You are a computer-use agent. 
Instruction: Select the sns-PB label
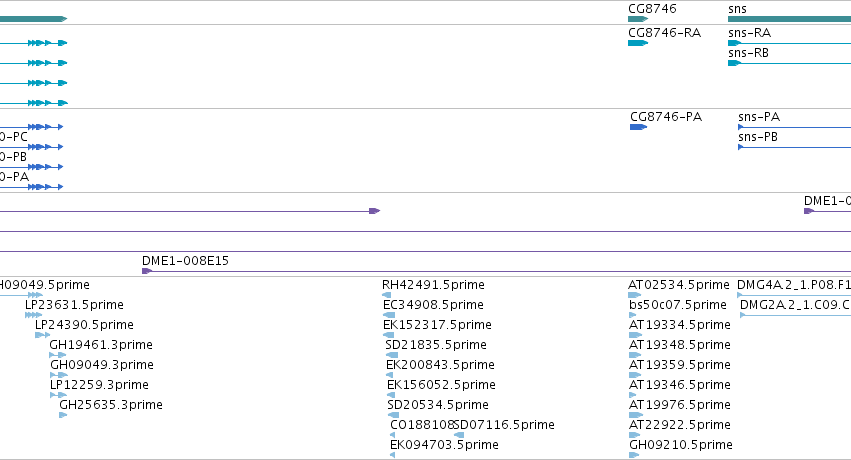pos(758,137)
